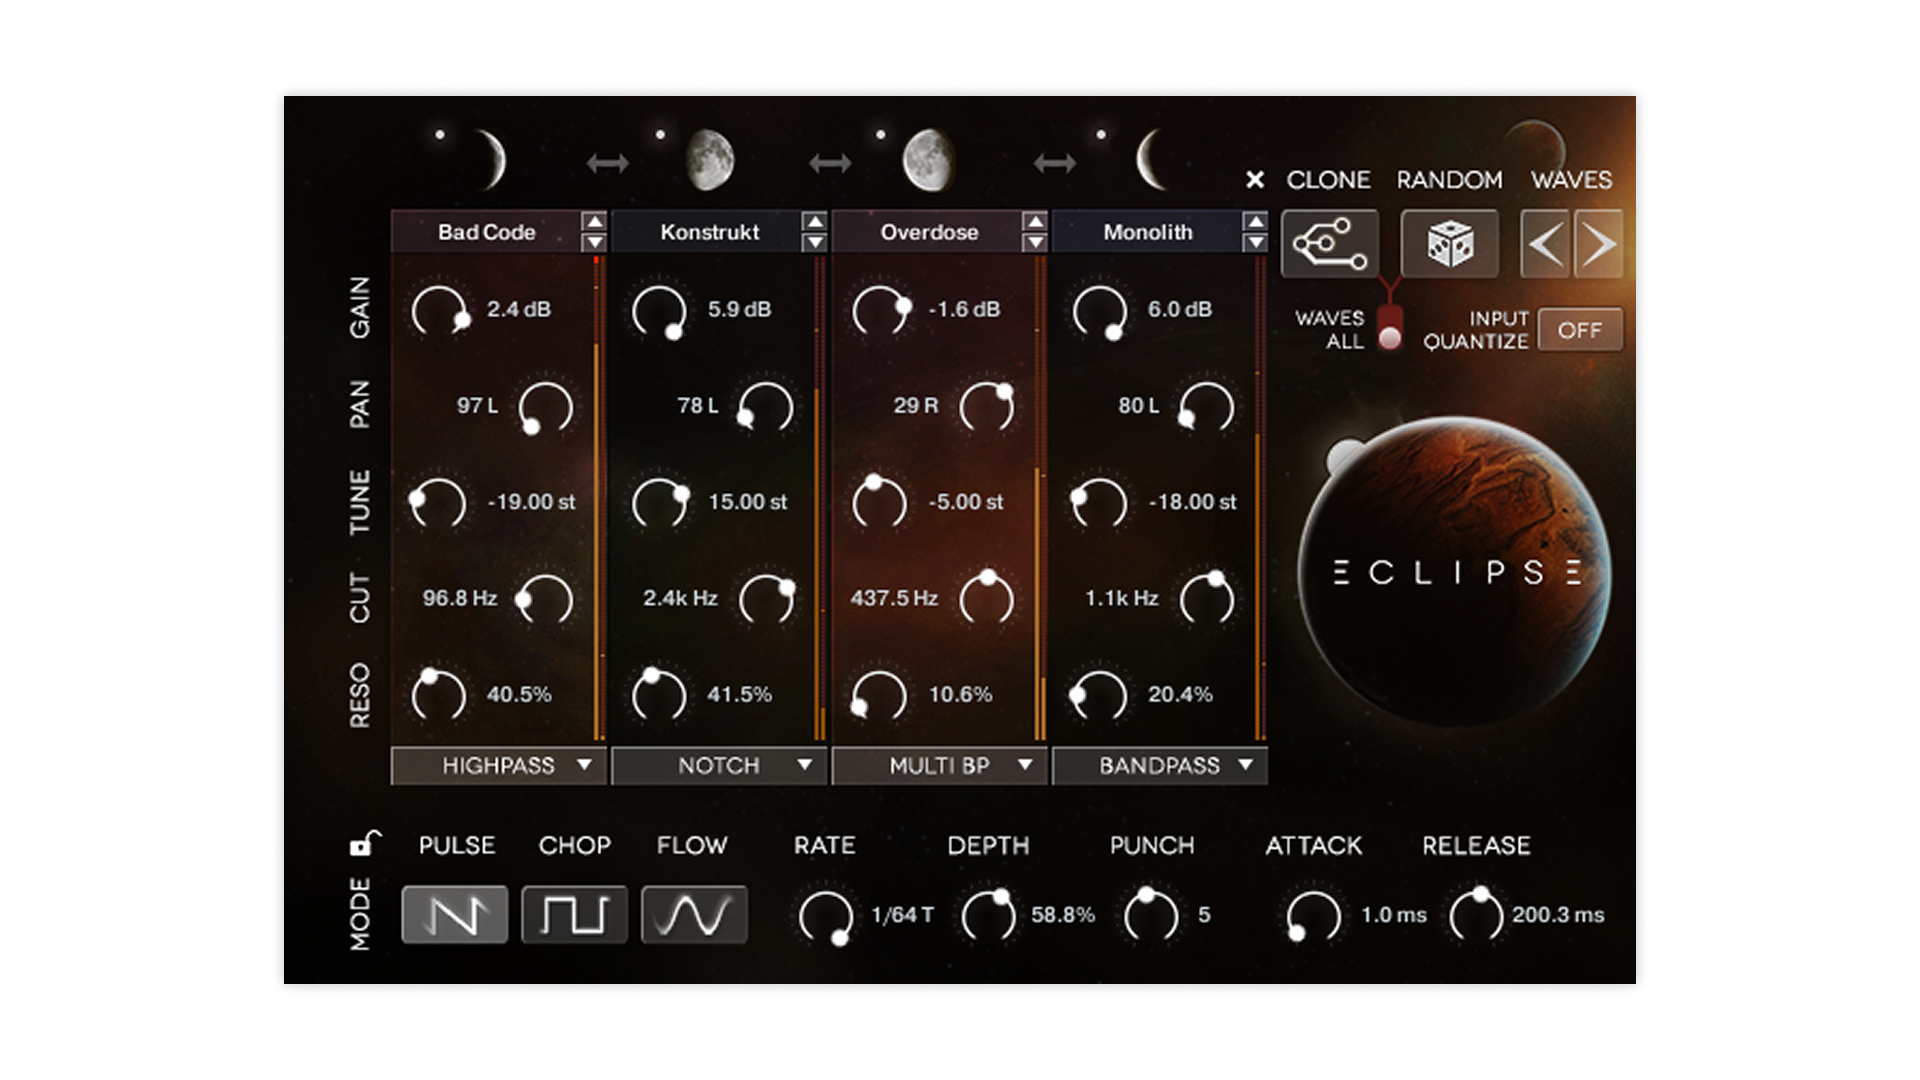Click the previous waves left arrow
The image size is (1920, 1080).
1545,244
